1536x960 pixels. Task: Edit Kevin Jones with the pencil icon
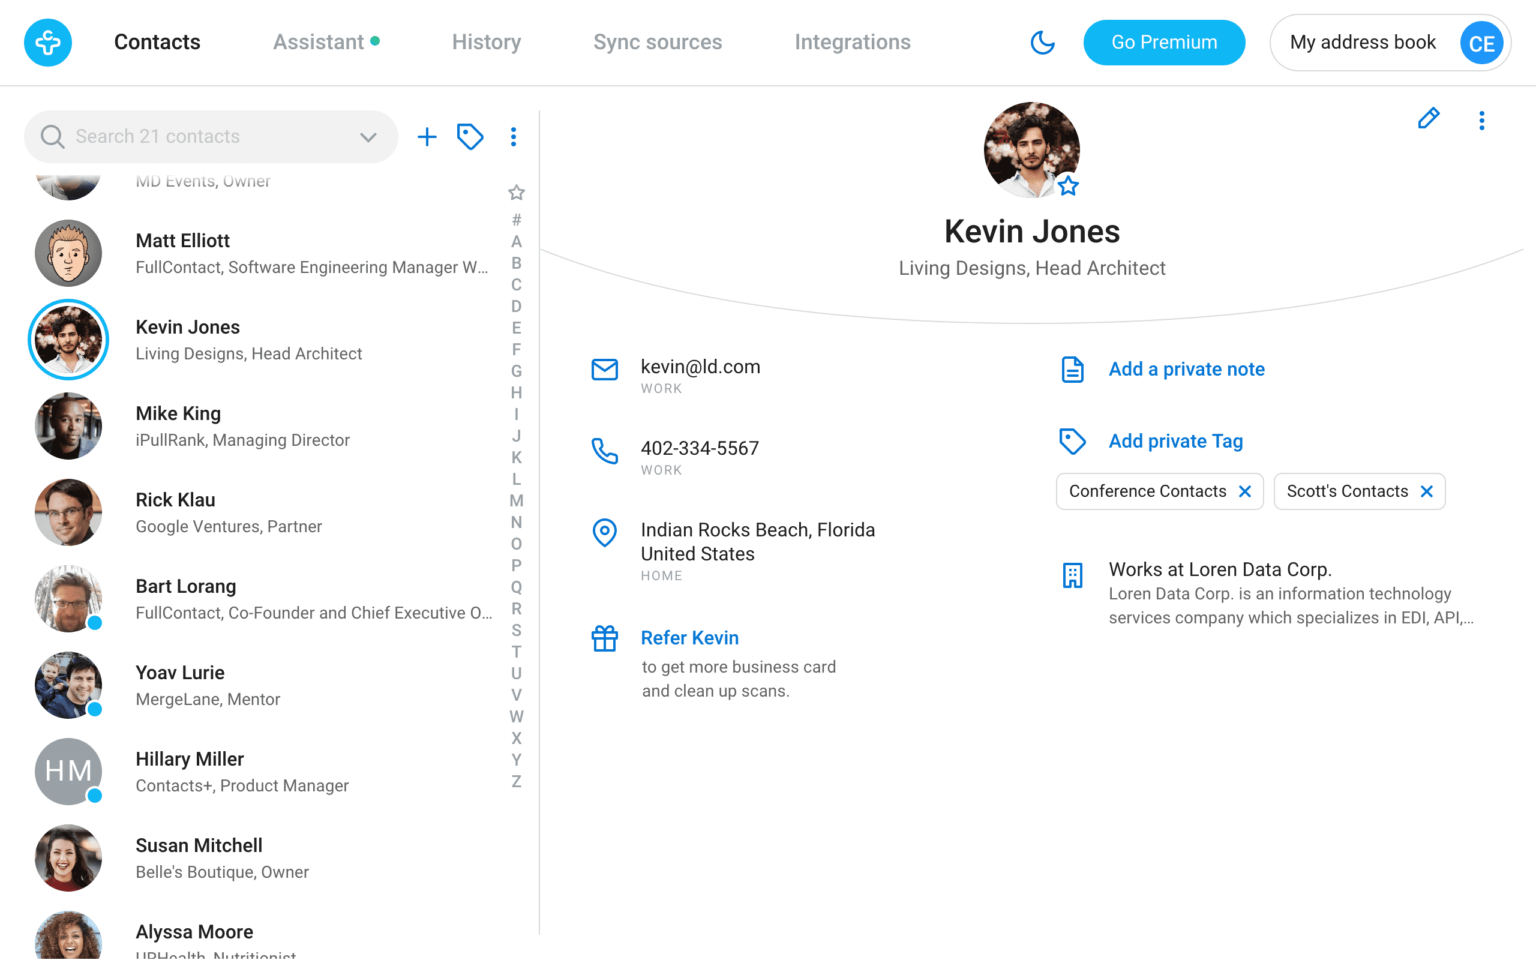(x=1428, y=118)
